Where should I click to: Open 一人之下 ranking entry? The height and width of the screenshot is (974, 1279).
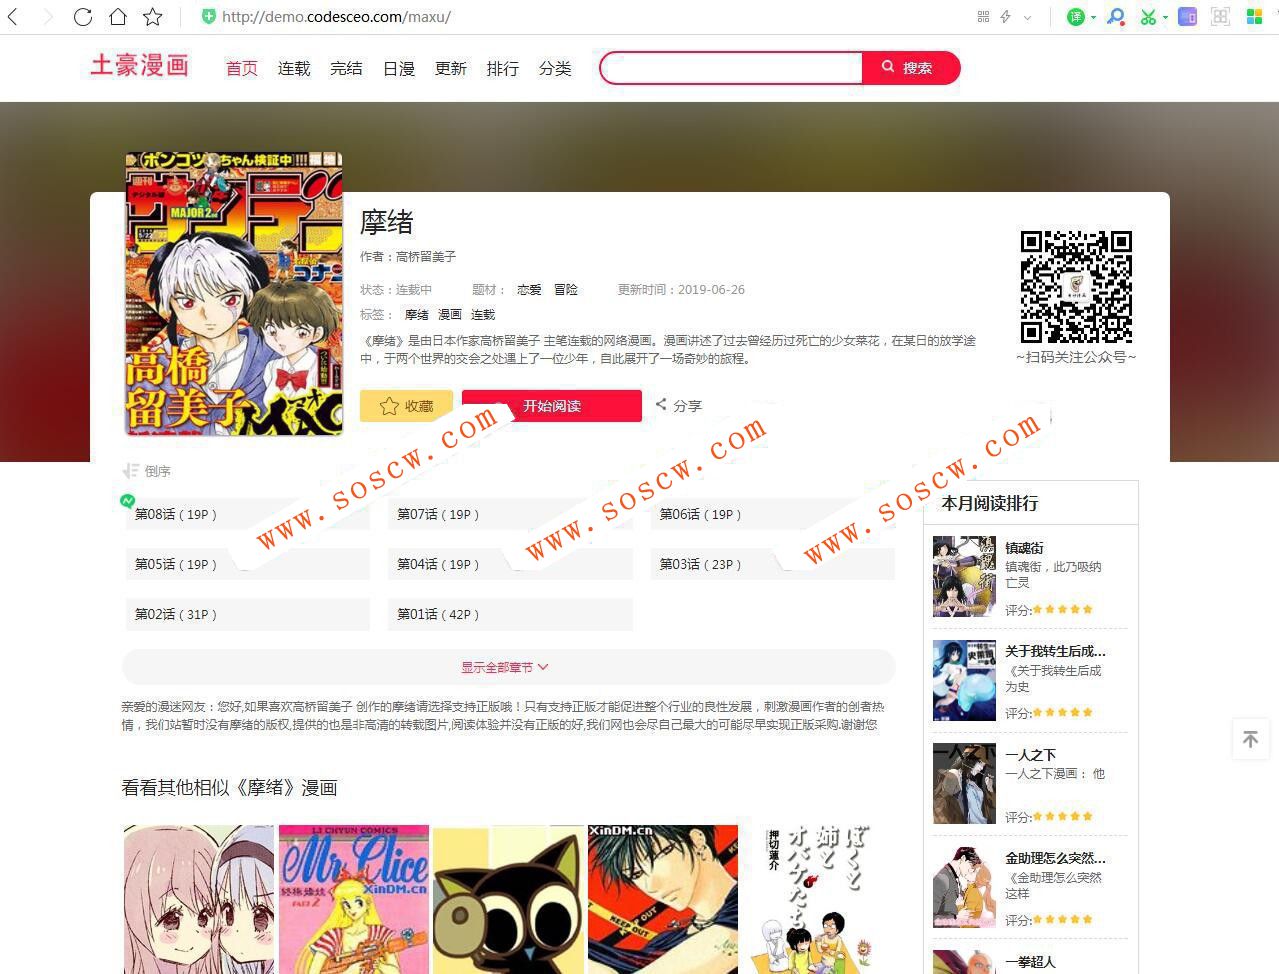point(1030,755)
